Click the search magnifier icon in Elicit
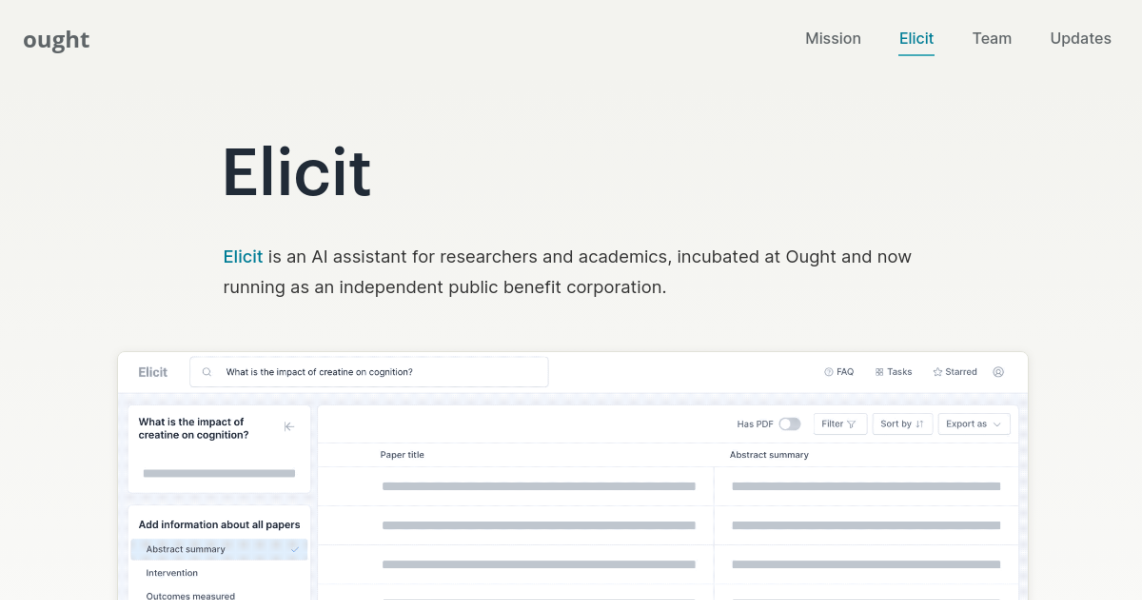Image resolution: width=1142 pixels, height=600 pixels. click(x=207, y=372)
